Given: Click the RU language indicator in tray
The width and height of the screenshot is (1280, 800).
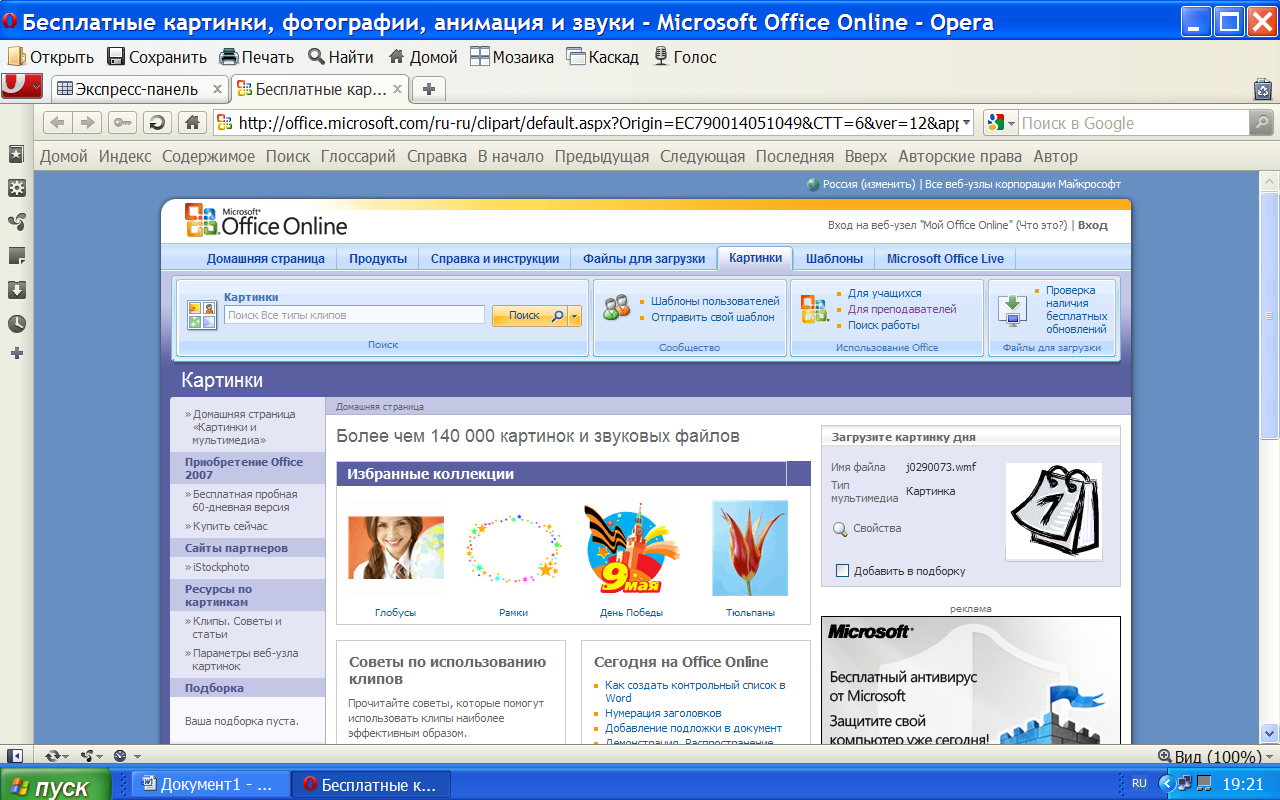Looking at the screenshot, I should tap(1139, 783).
